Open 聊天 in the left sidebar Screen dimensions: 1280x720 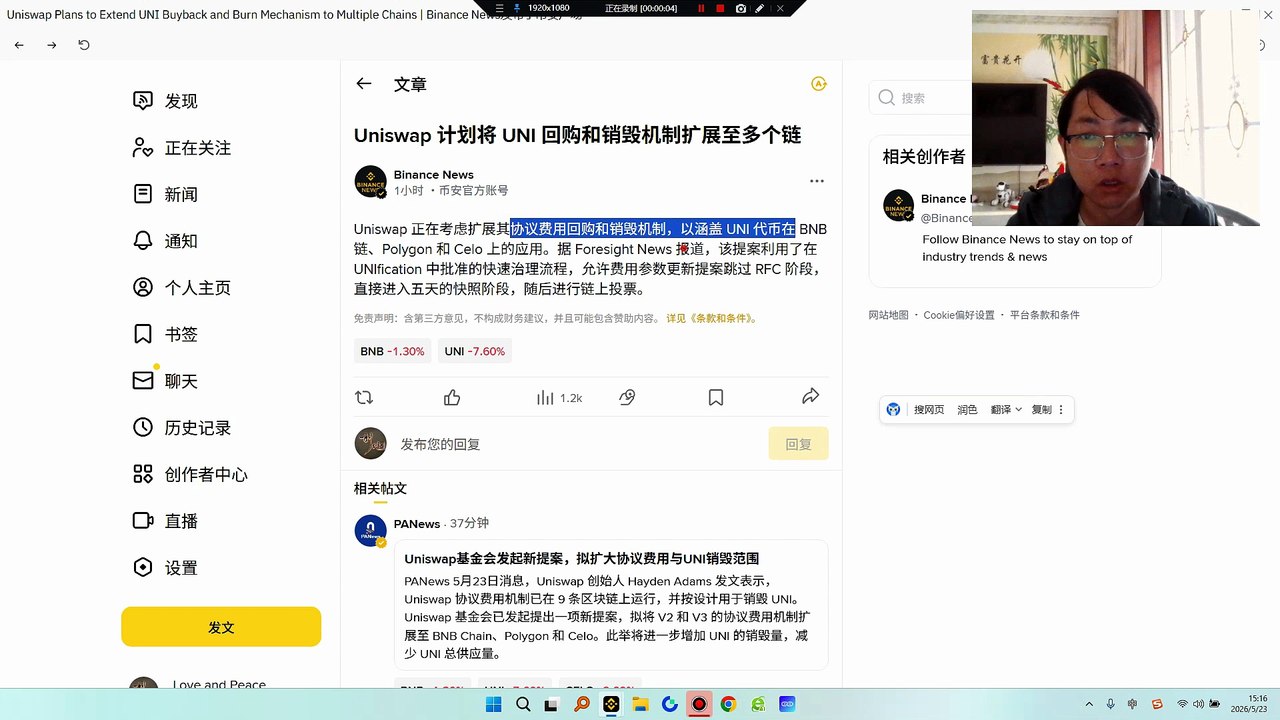click(x=166, y=381)
